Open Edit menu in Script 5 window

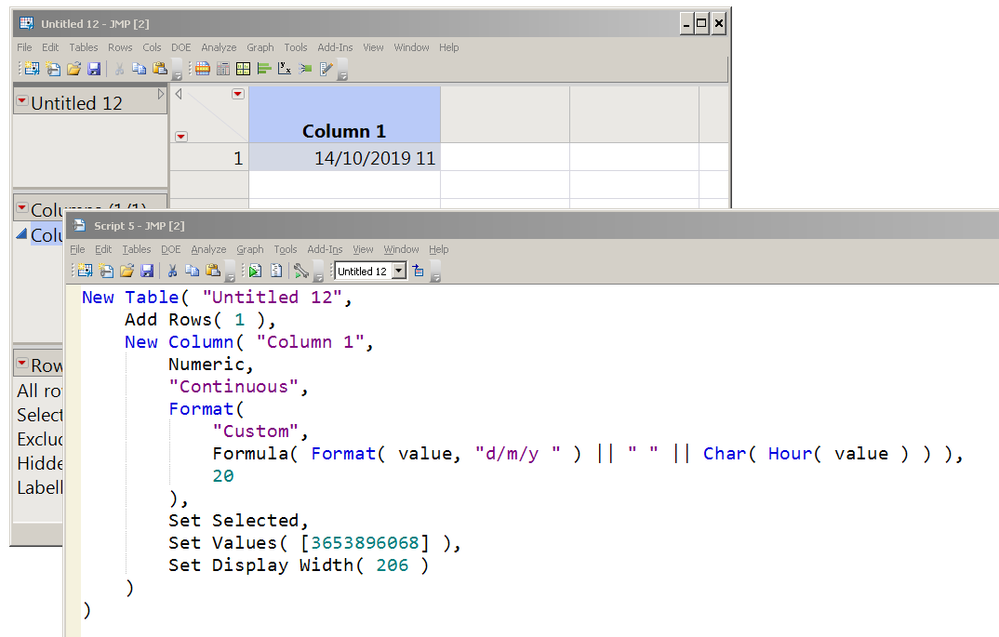tap(103, 249)
